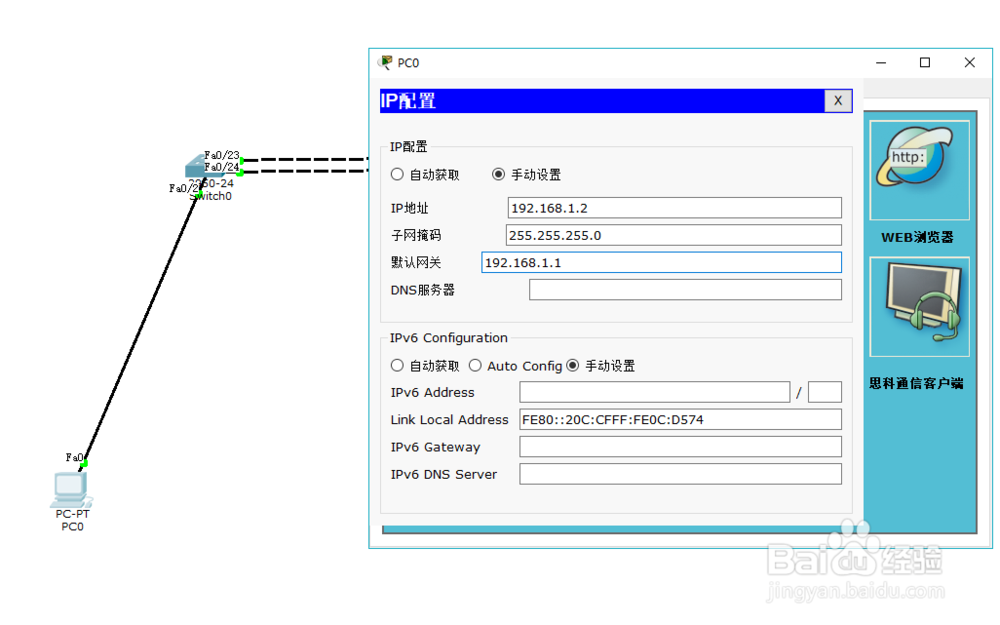Select the Switch0 device icon

pos(205,166)
